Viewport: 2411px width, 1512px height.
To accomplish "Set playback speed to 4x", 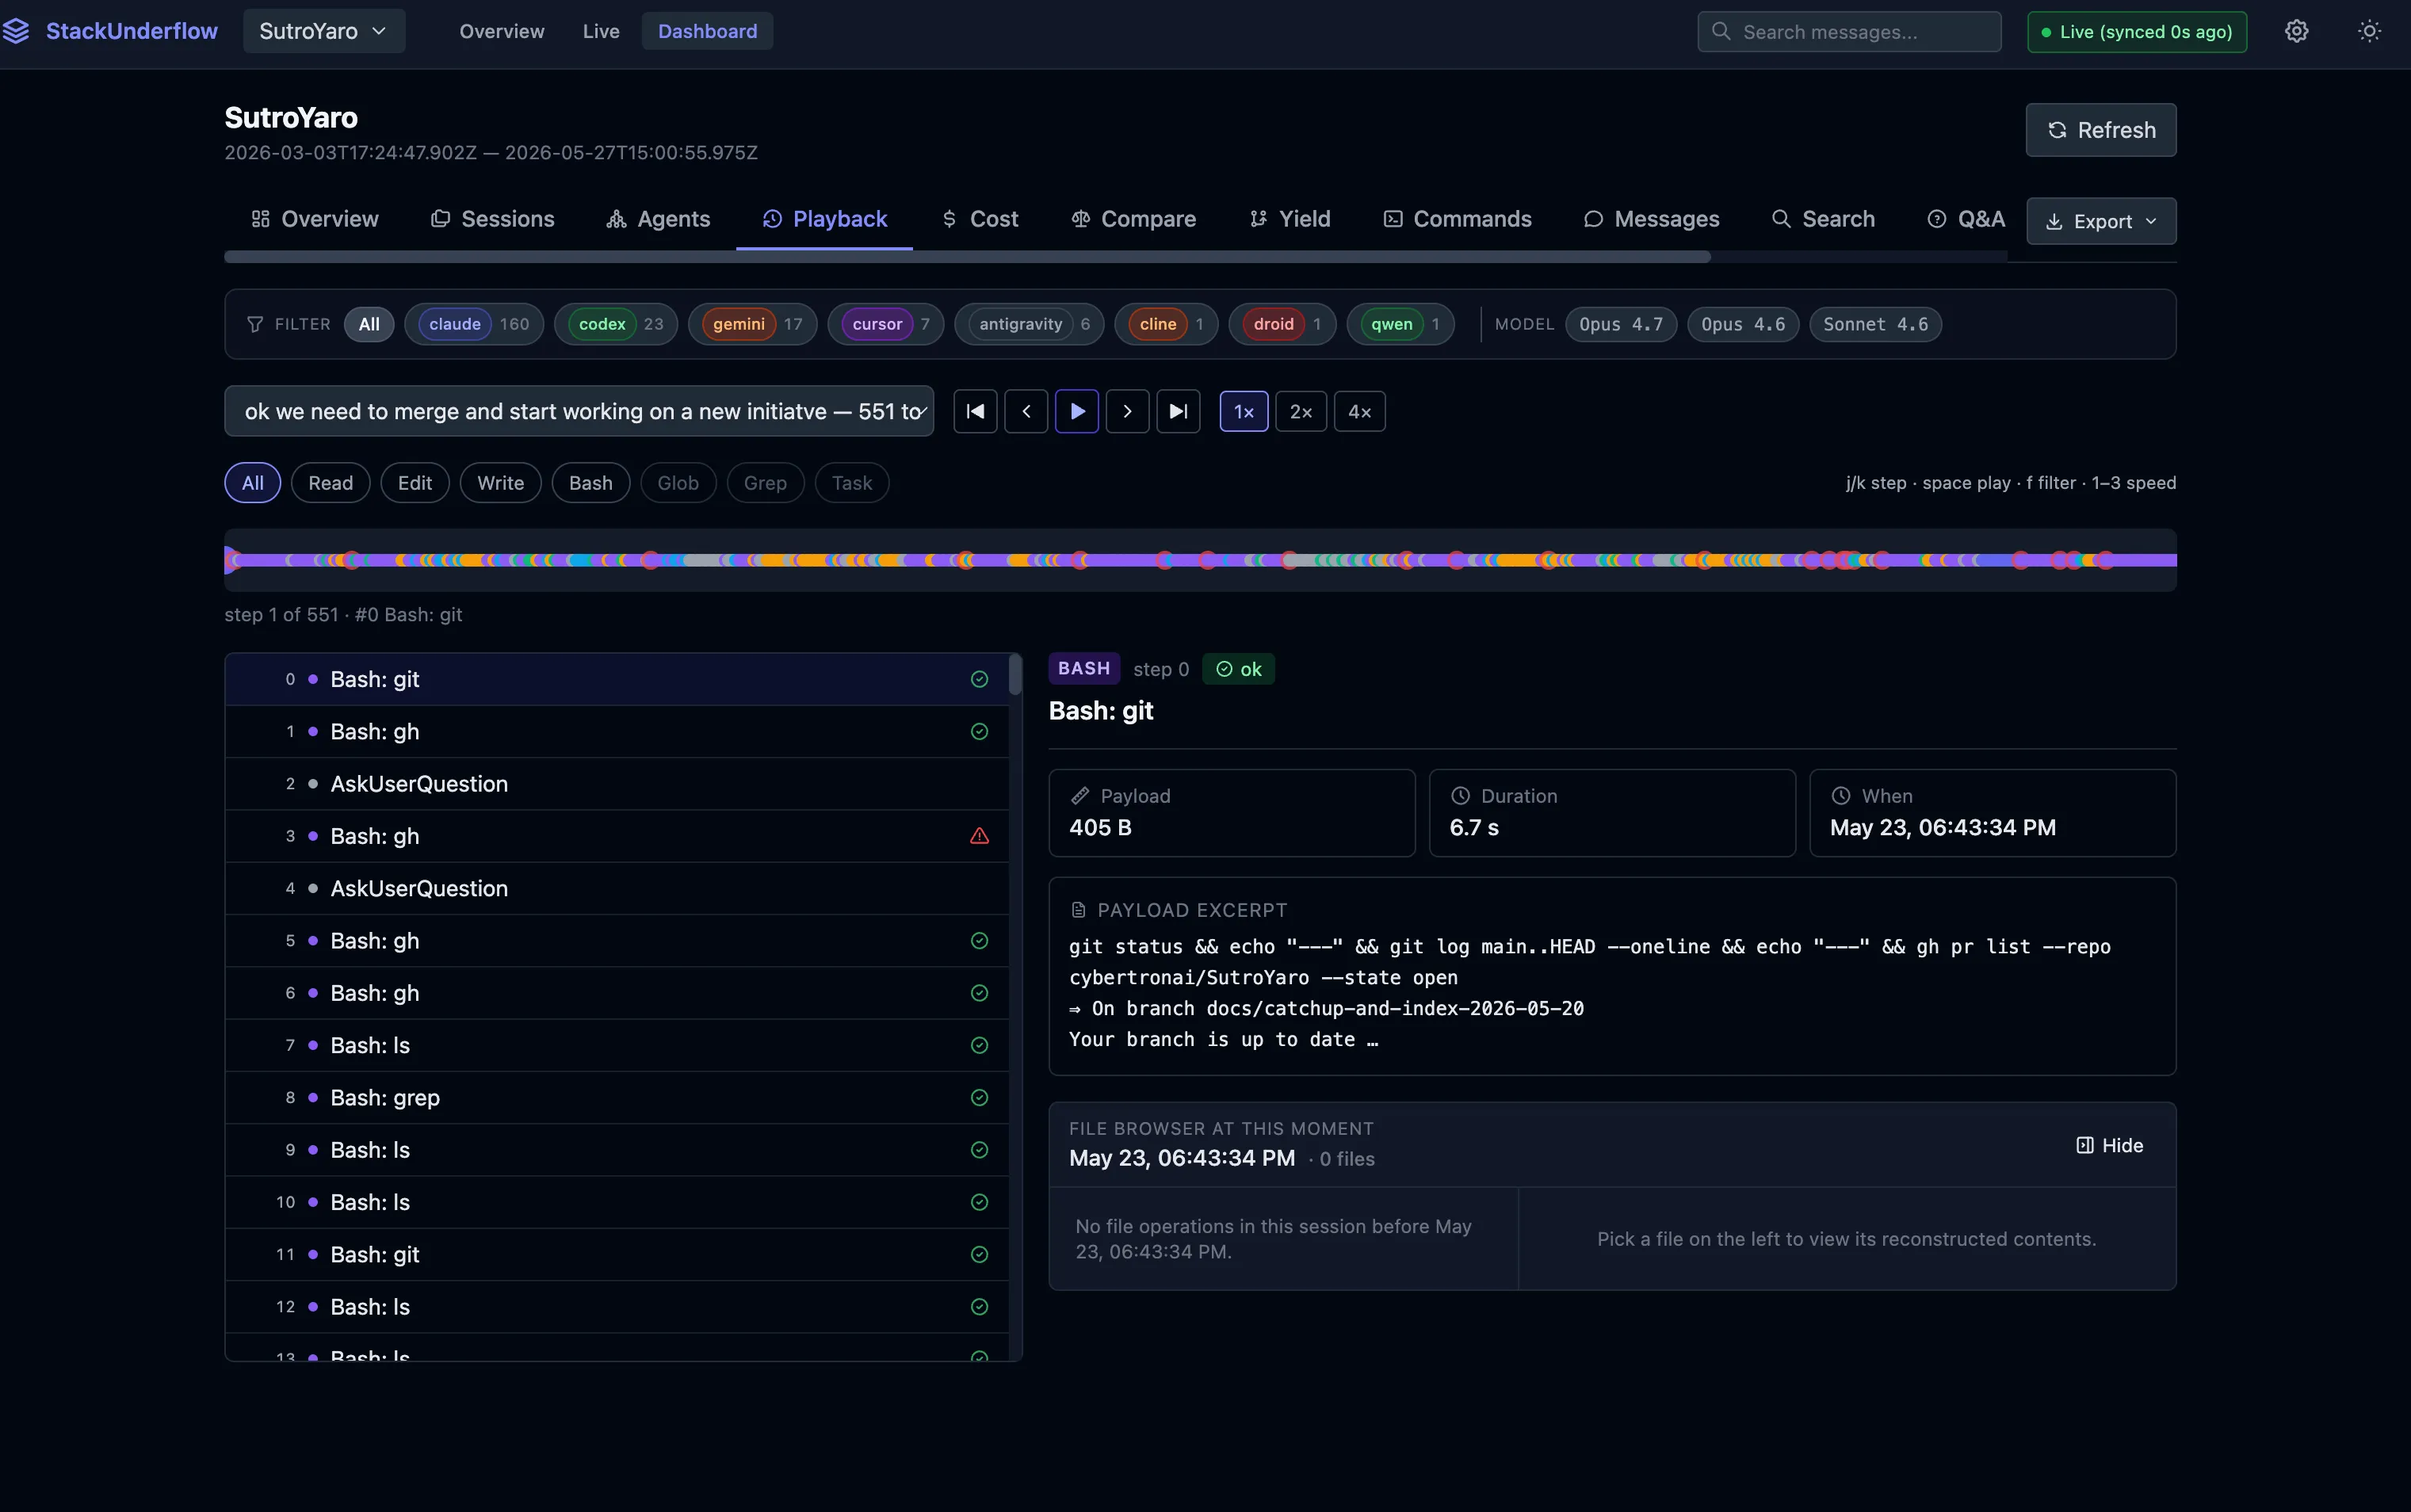I will (1359, 411).
